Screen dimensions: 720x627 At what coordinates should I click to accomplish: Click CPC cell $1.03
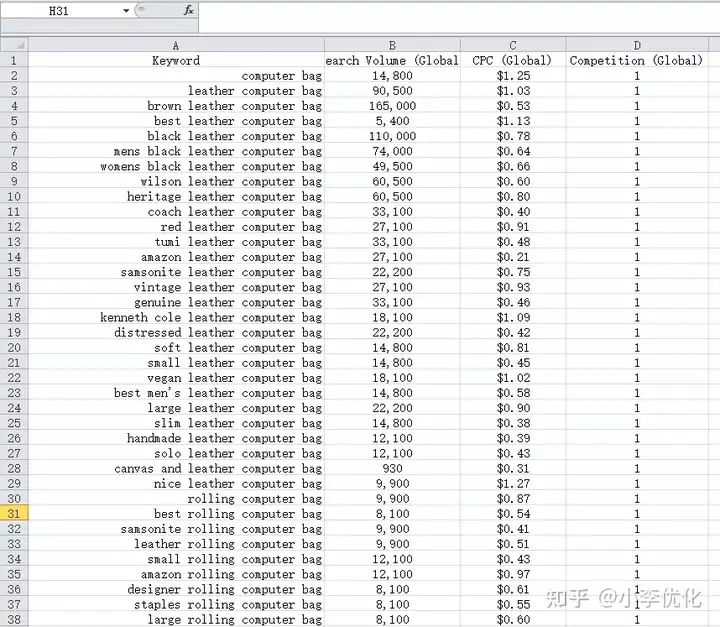click(x=513, y=90)
